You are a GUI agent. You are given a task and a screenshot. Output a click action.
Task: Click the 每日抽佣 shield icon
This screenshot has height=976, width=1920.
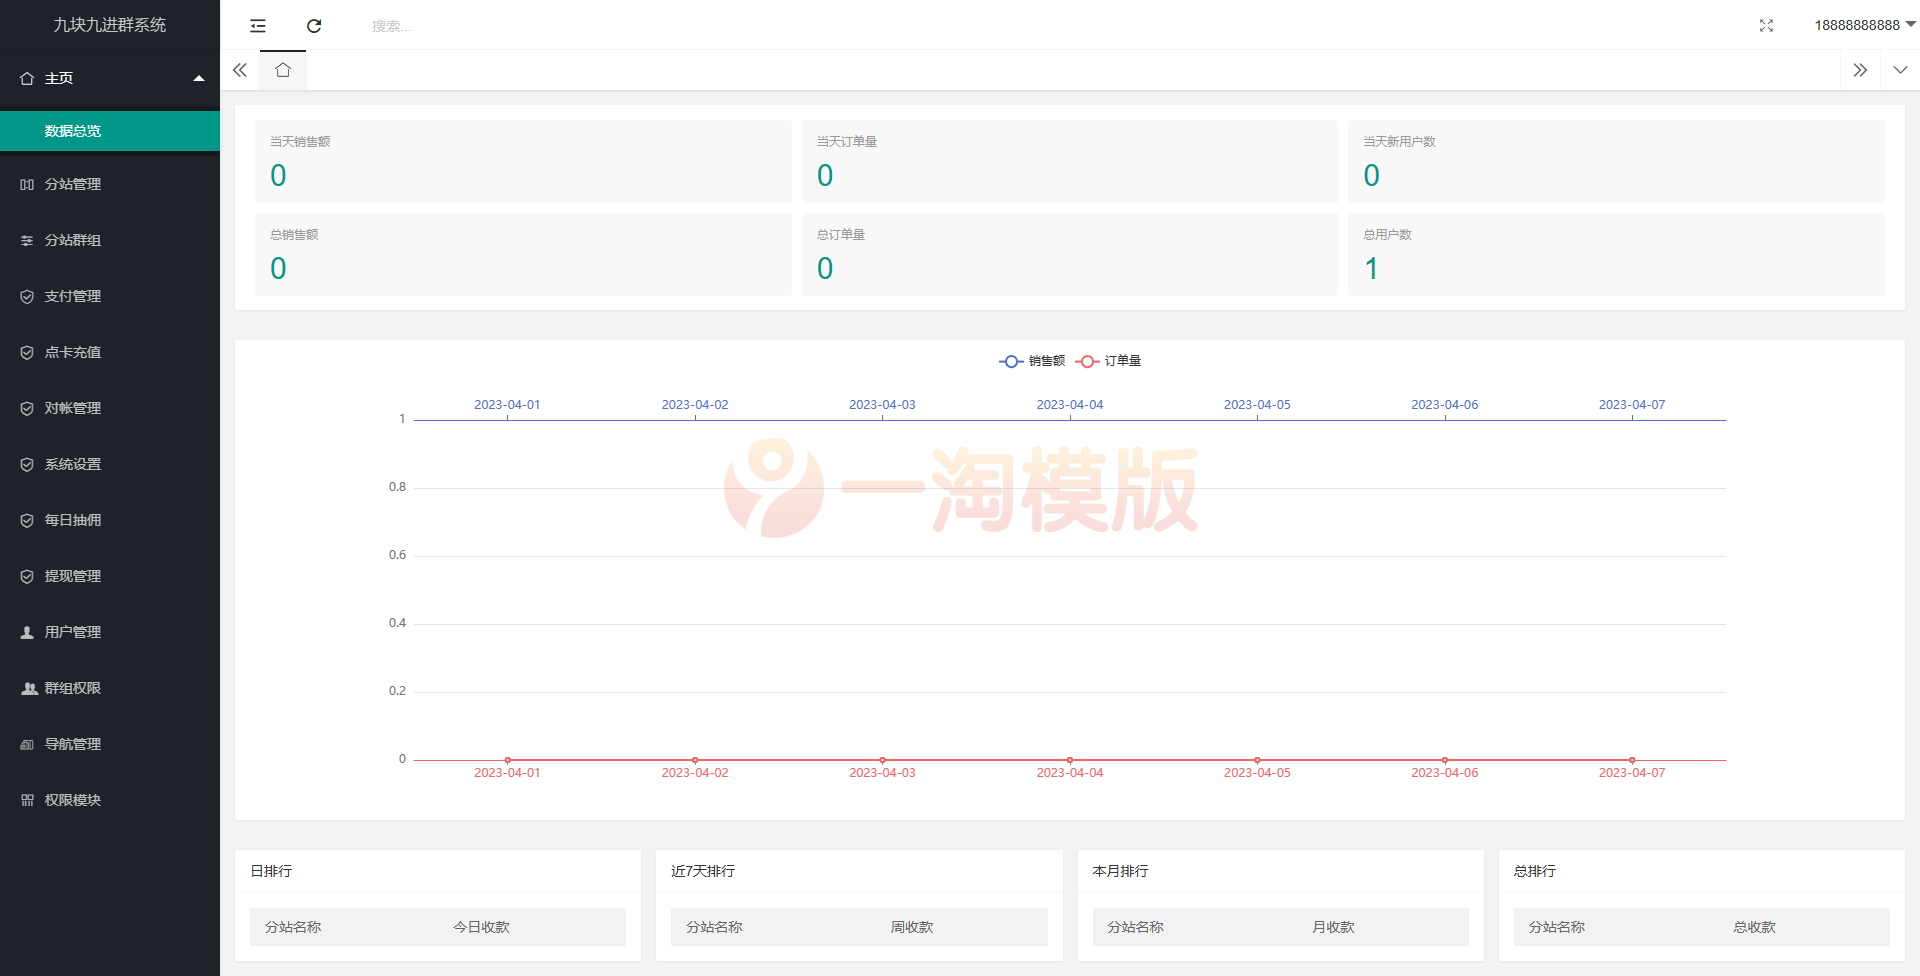pyautogui.click(x=27, y=520)
